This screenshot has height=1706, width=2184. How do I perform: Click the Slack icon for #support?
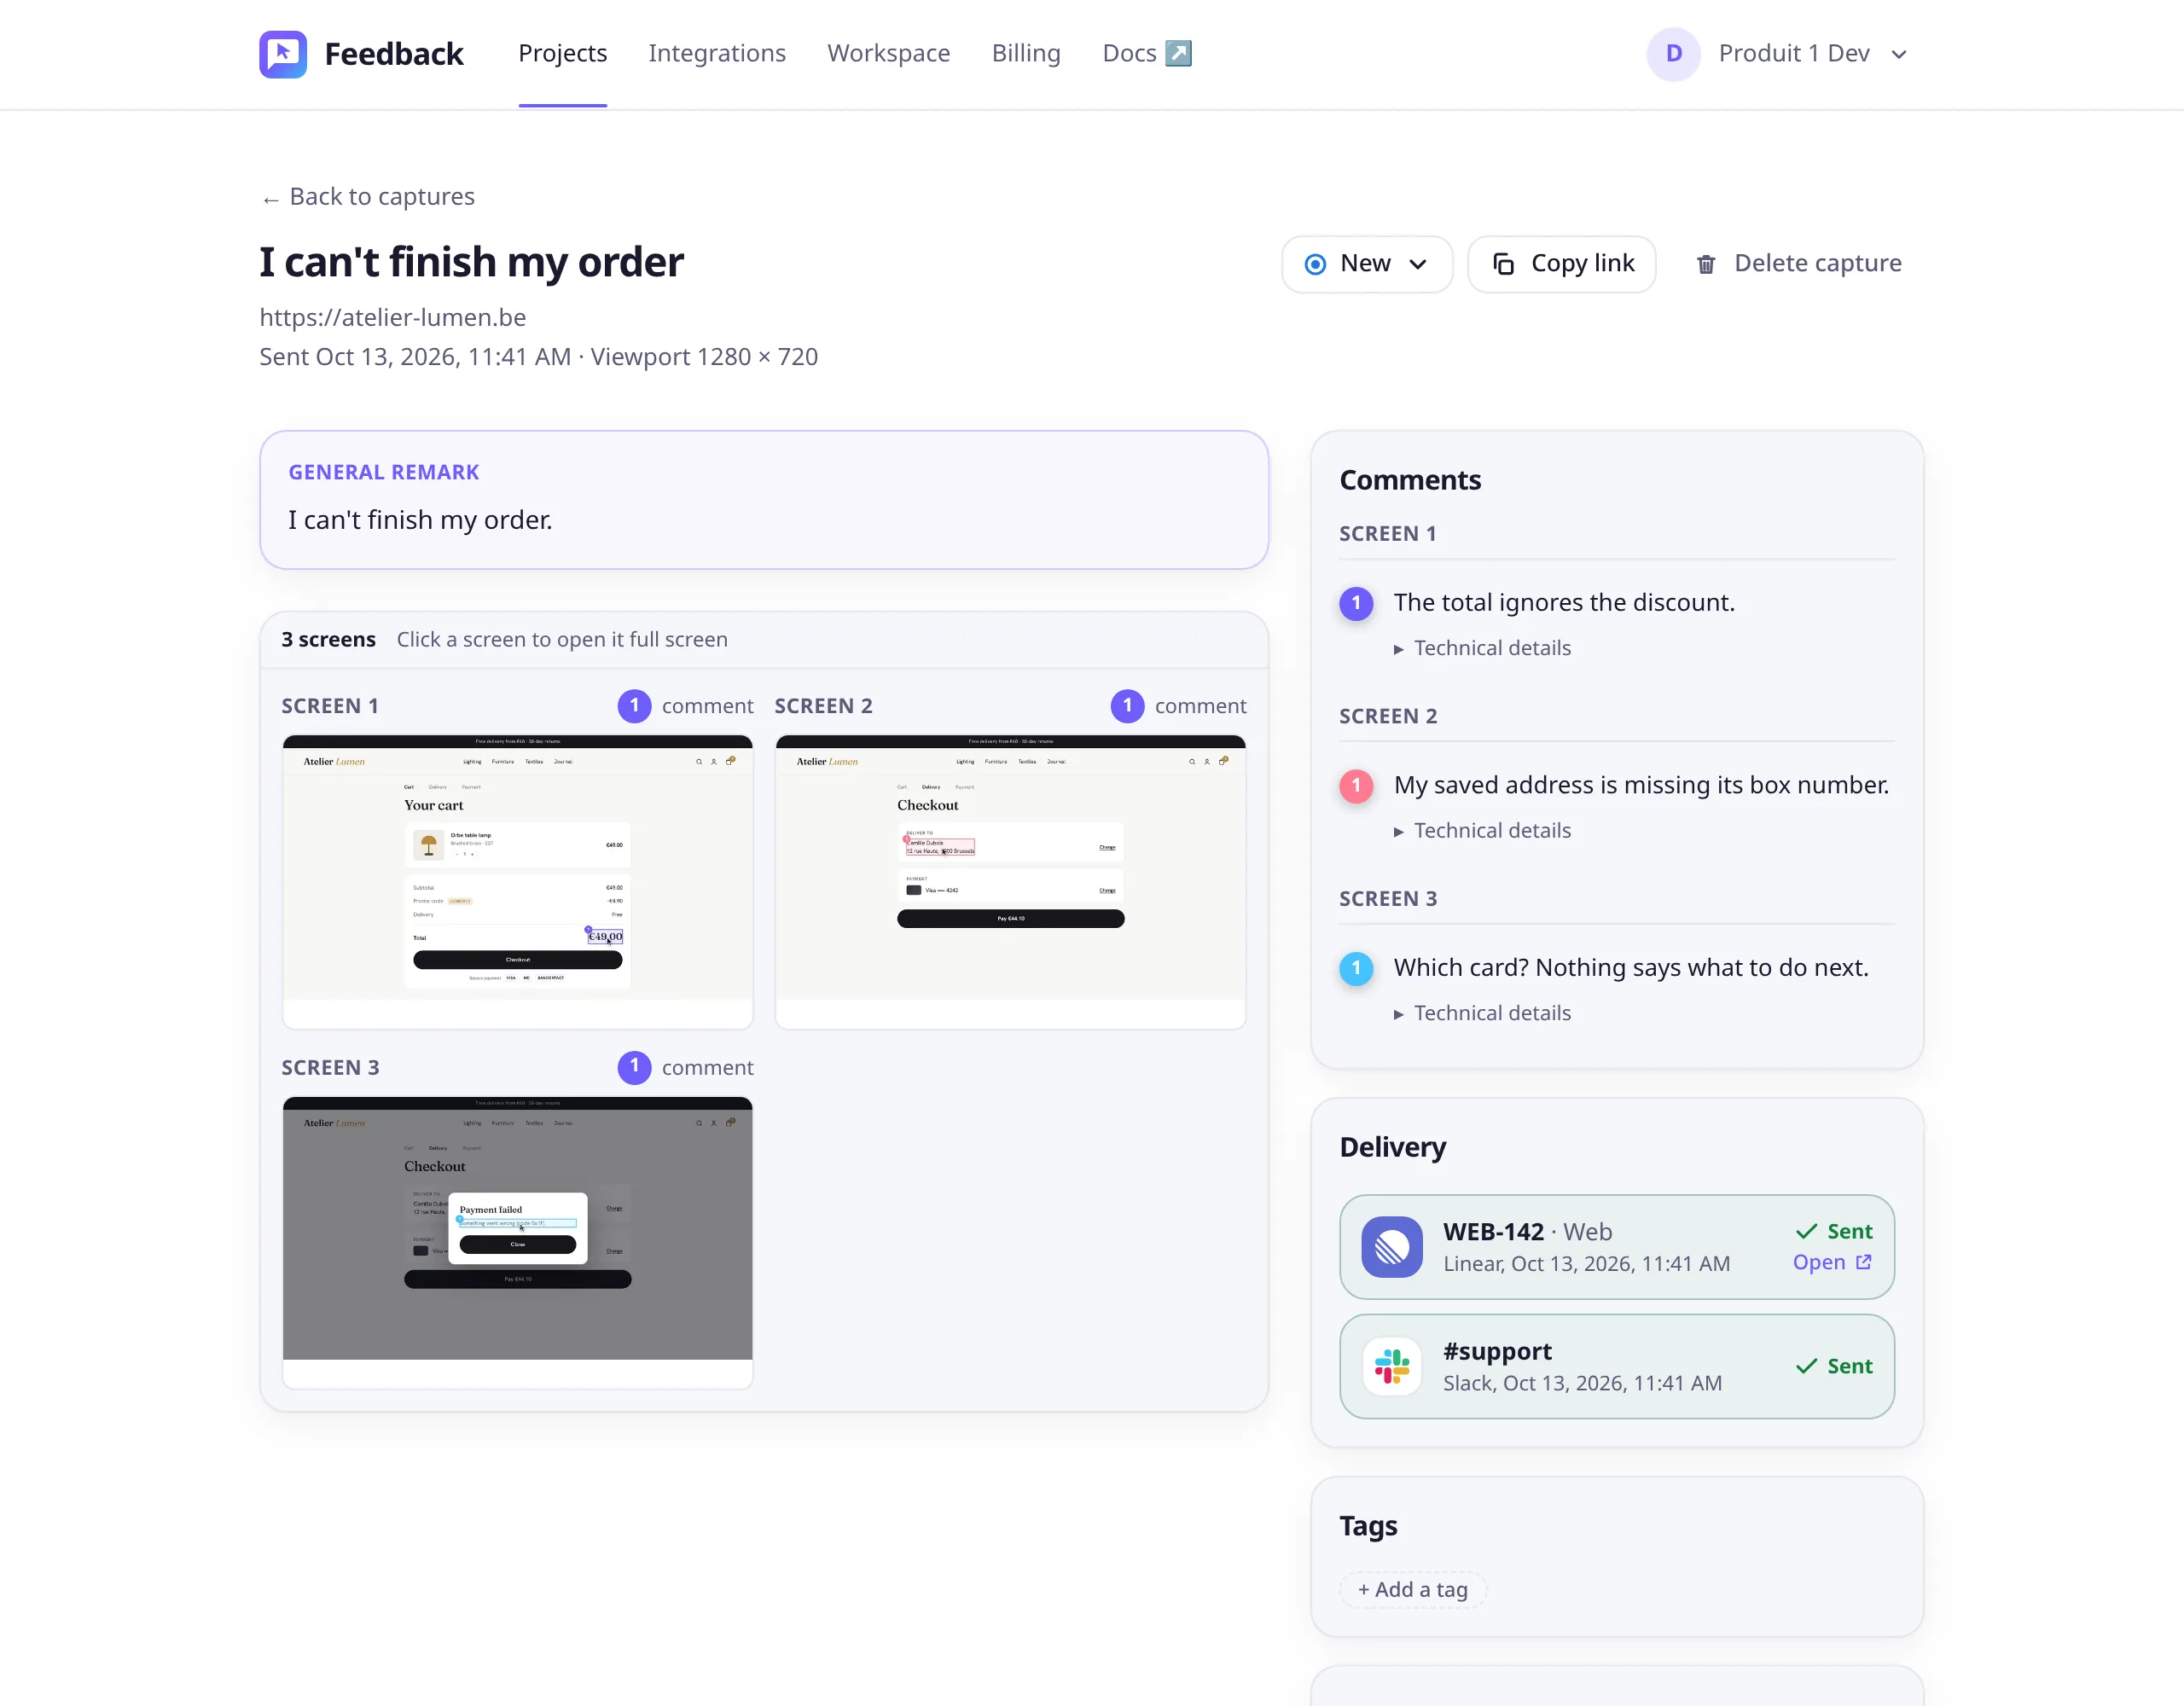(1391, 1366)
